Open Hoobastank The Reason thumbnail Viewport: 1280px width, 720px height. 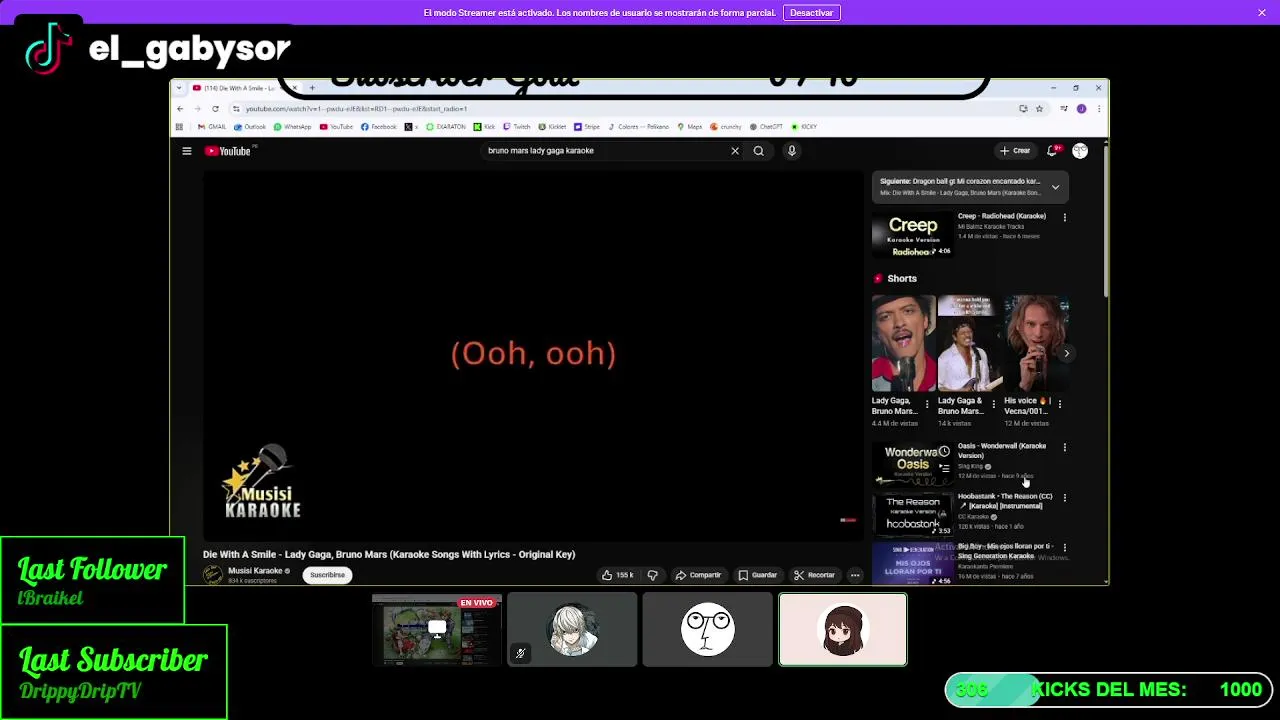912,514
